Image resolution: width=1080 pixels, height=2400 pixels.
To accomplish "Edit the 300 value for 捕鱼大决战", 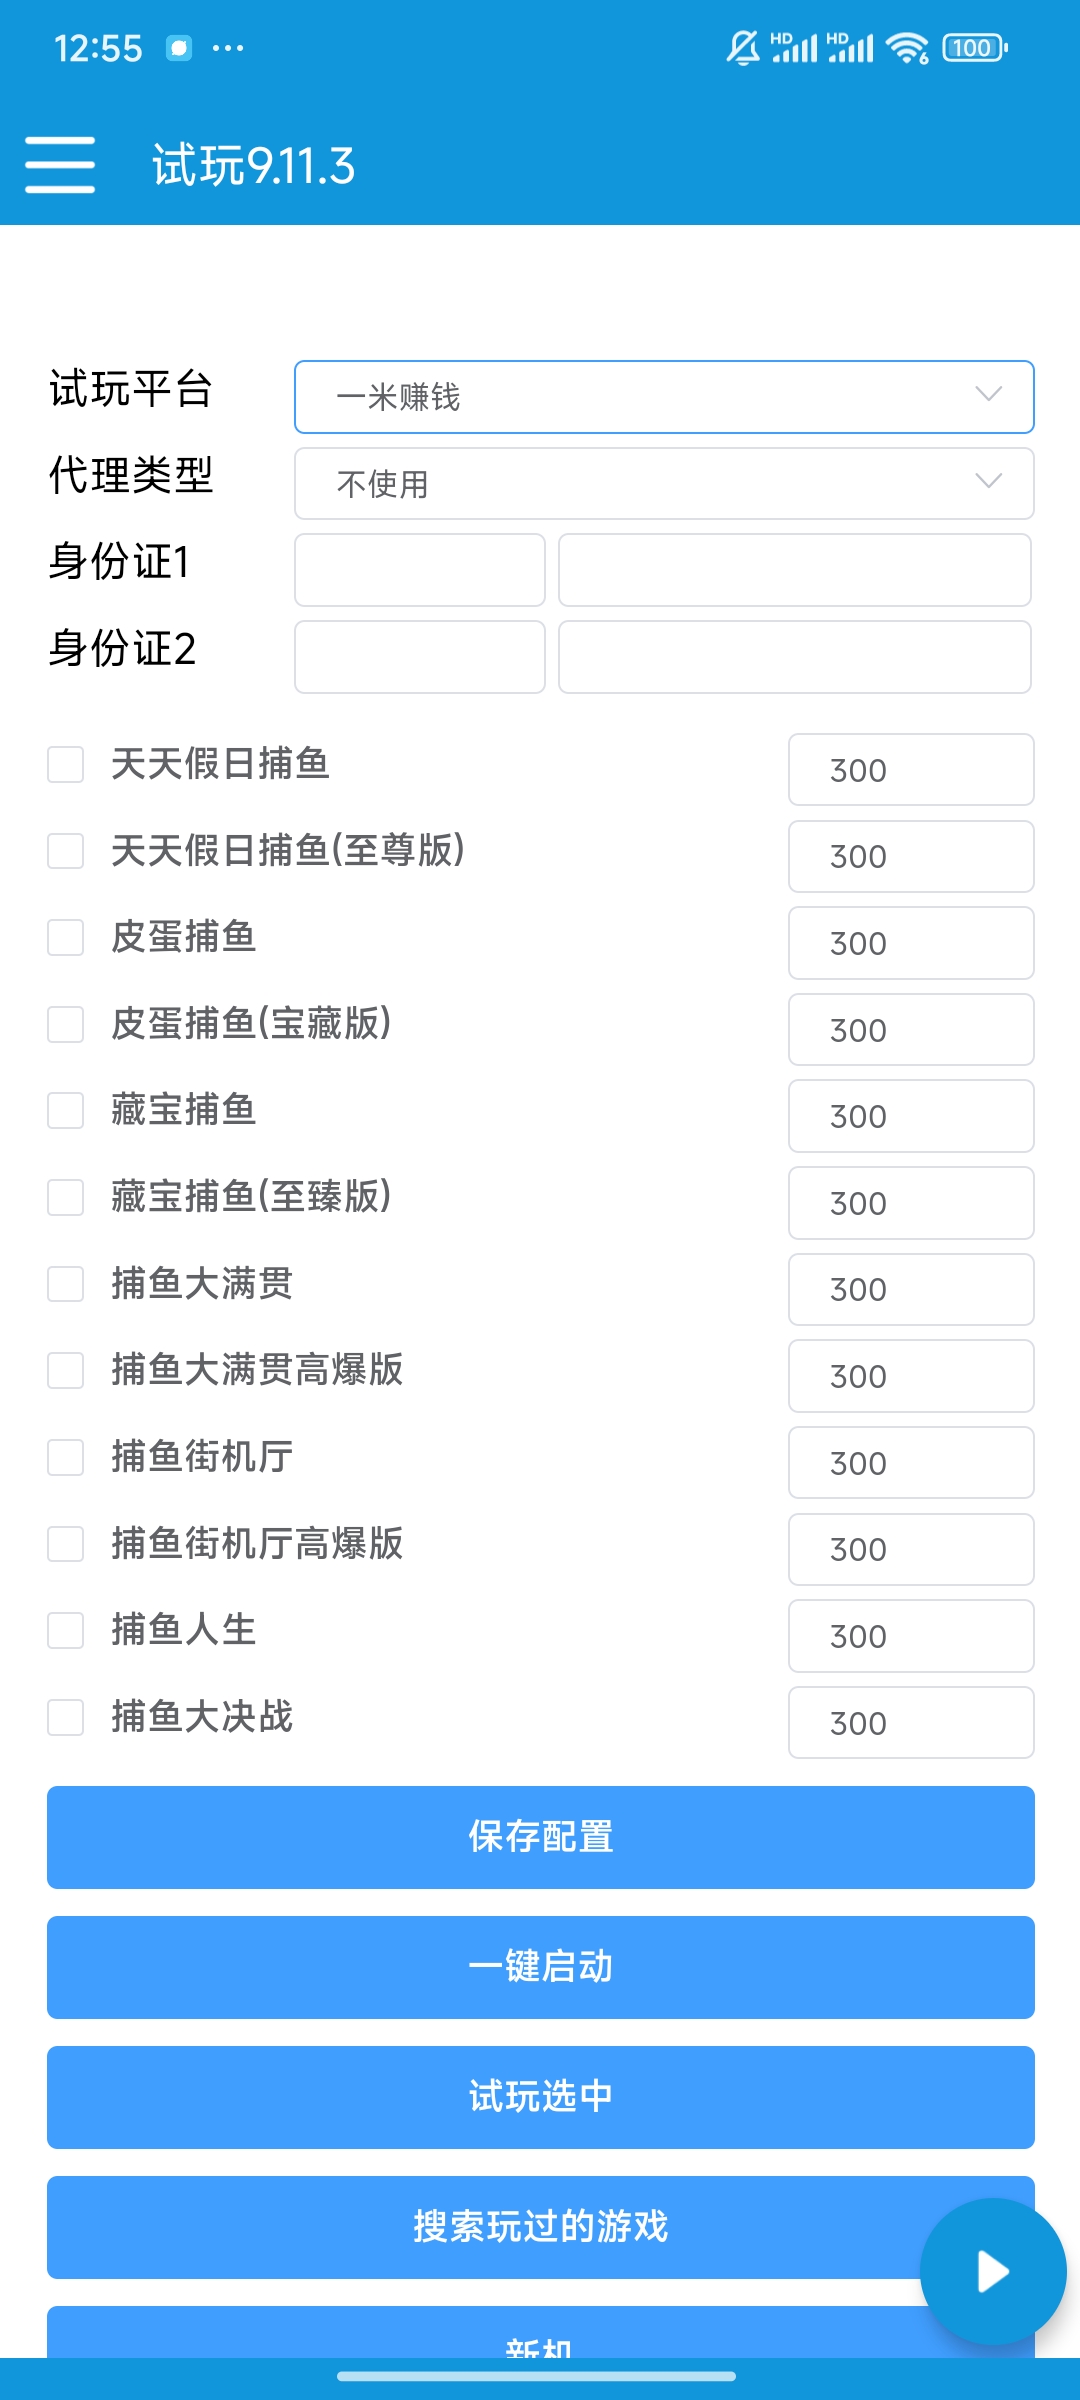I will click(910, 1723).
